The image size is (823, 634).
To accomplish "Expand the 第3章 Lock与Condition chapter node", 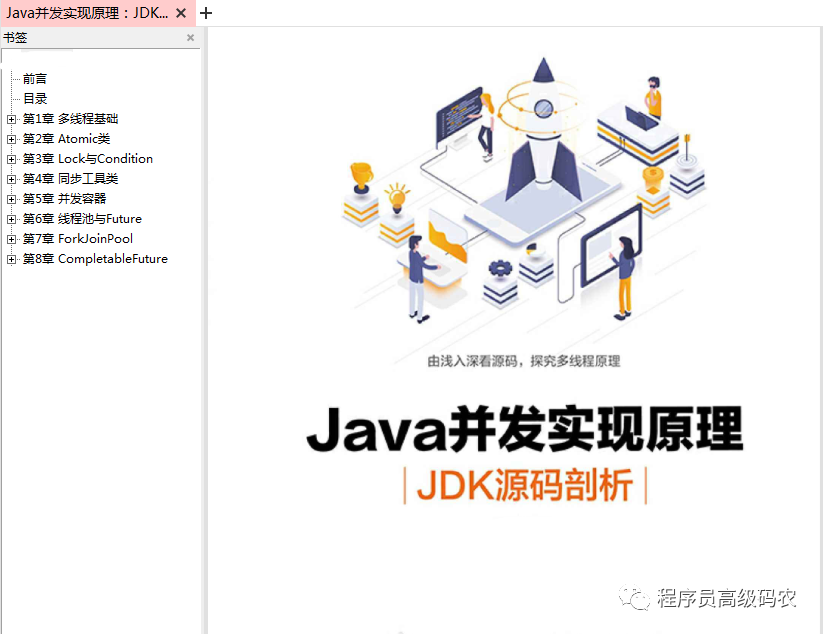I will tap(11, 159).
